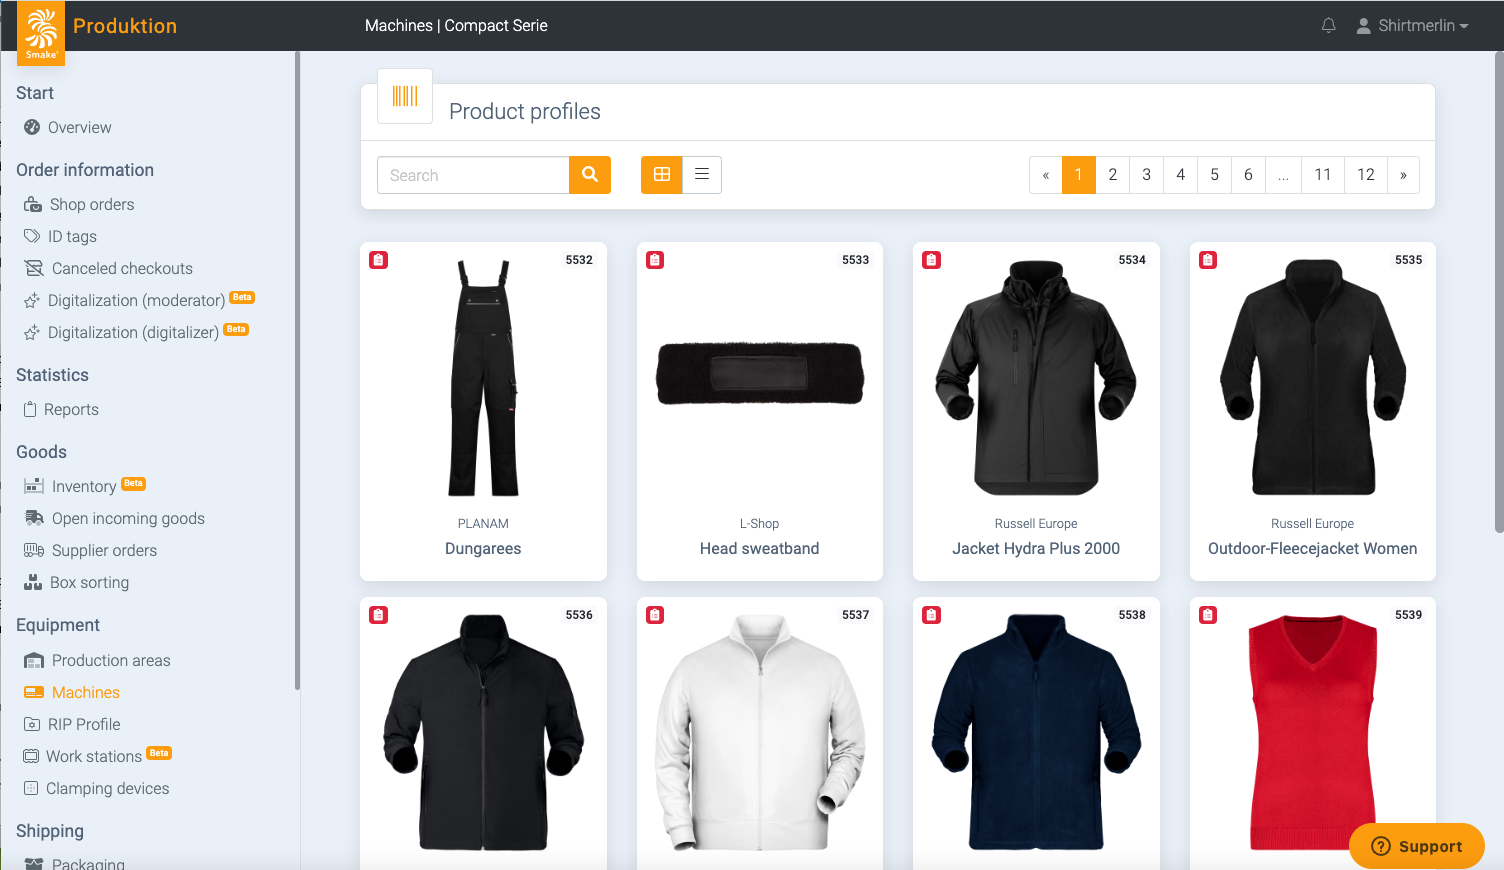
Task: Click the sidebar scrollbar
Action: 298,370
